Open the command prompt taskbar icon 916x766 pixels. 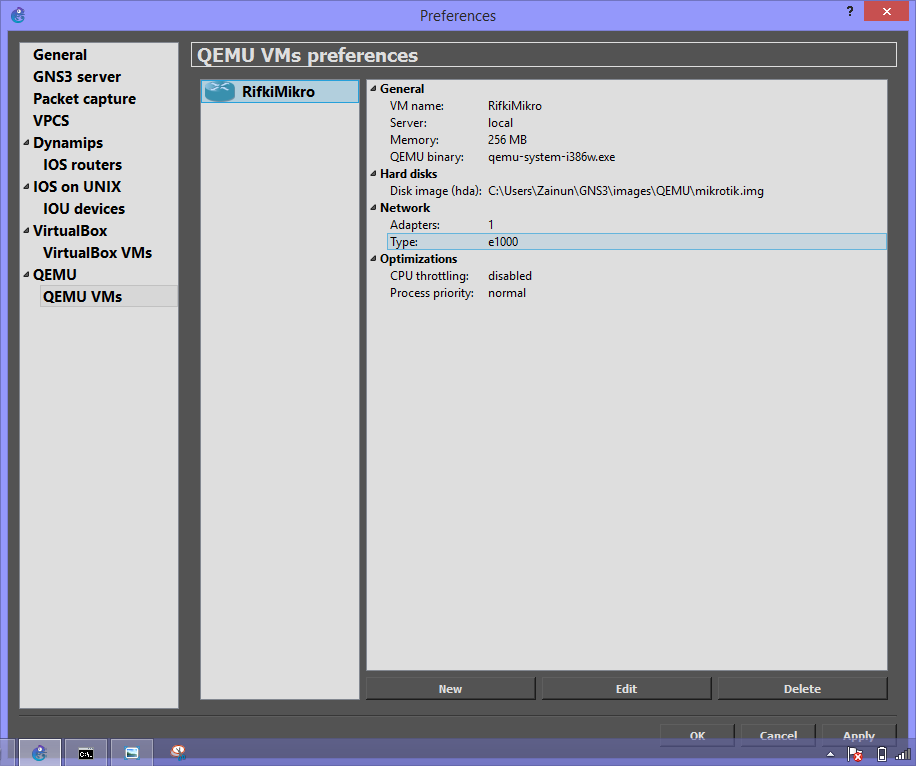pyautogui.click(x=86, y=753)
